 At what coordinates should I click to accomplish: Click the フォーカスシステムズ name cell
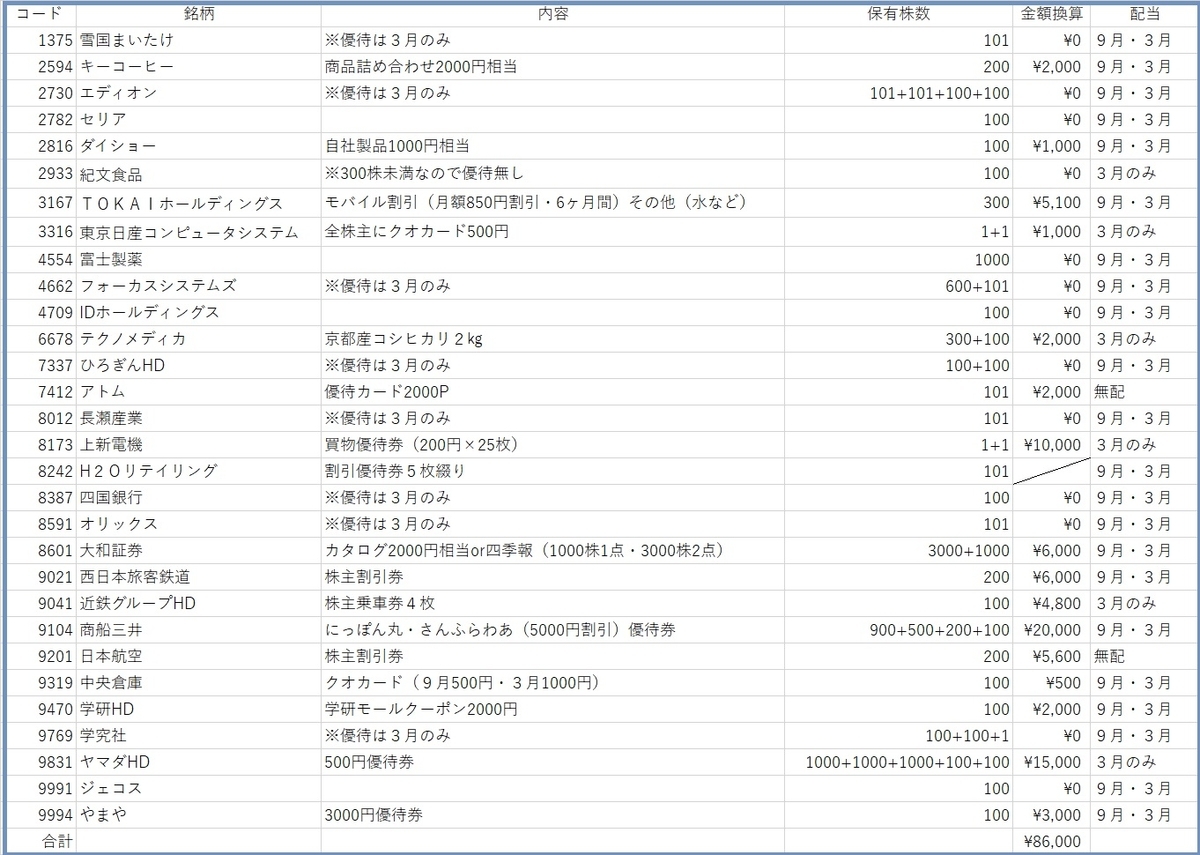(x=199, y=286)
